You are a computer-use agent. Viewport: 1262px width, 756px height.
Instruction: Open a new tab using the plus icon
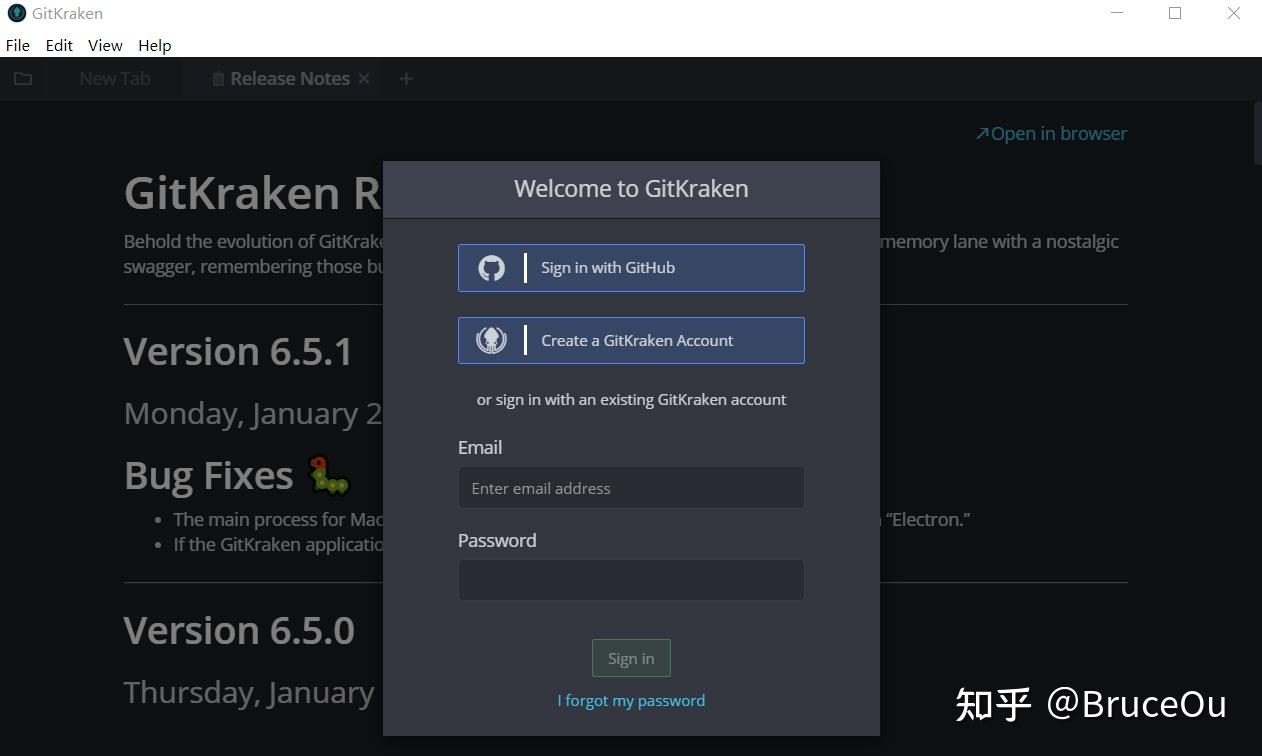pos(406,78)
